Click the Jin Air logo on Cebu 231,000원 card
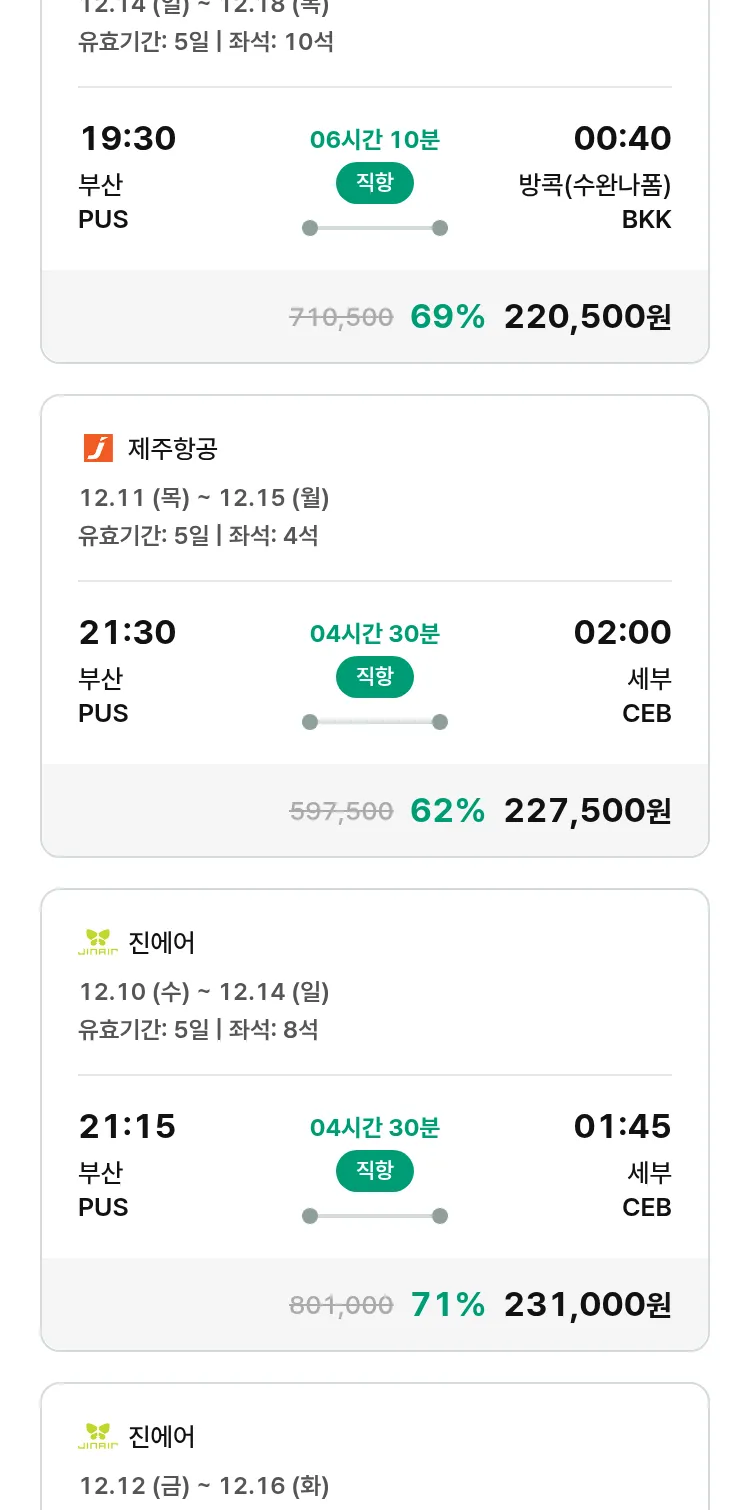Screen dimensions: 750x1510 pos(98,942)
